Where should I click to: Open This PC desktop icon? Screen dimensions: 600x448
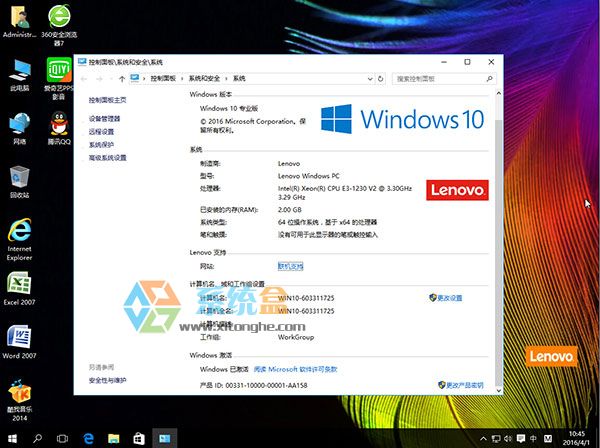coord(19,75)
